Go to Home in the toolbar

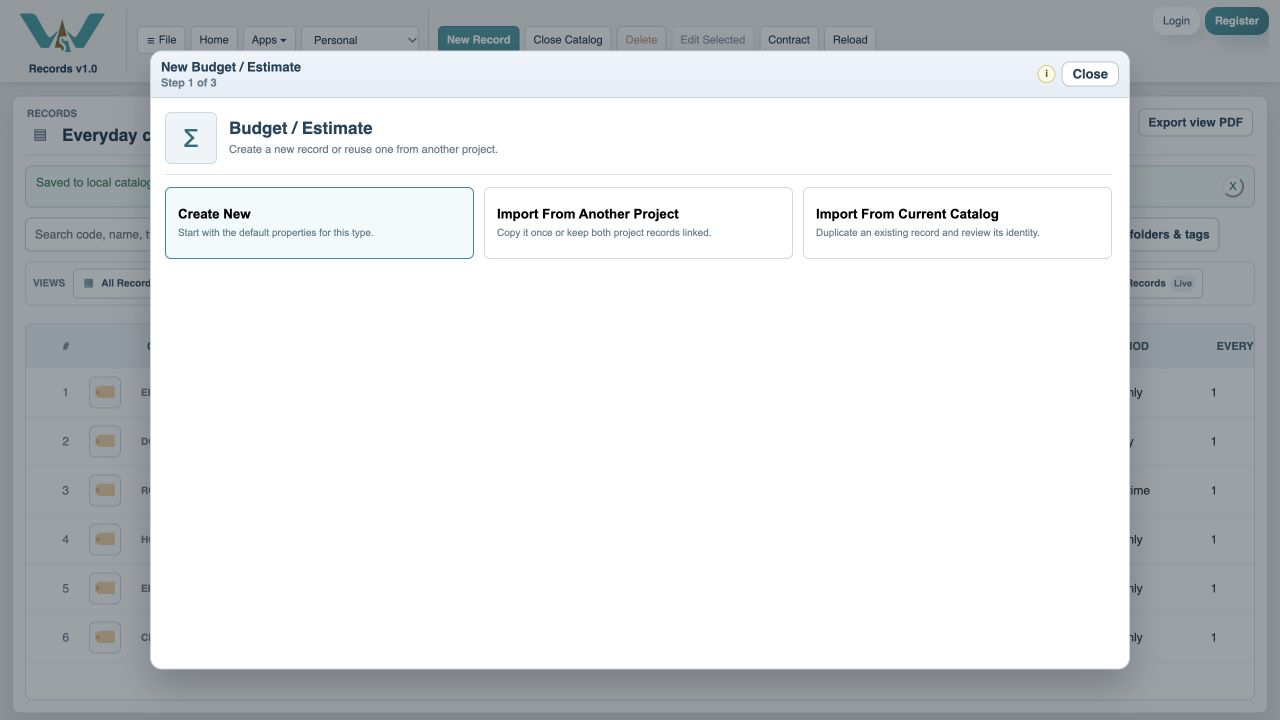(x=214, y=40)
